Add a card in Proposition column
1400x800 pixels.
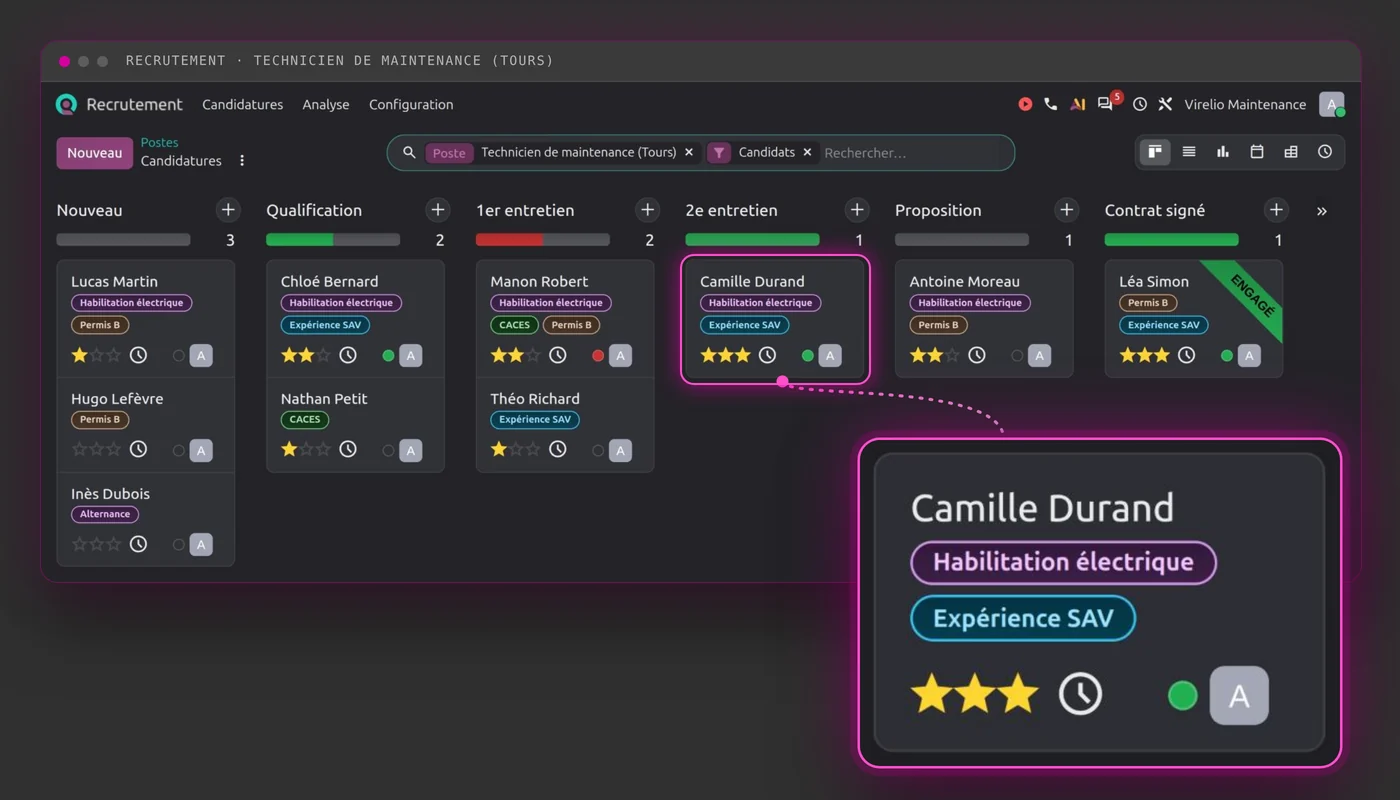(1067, 210)
